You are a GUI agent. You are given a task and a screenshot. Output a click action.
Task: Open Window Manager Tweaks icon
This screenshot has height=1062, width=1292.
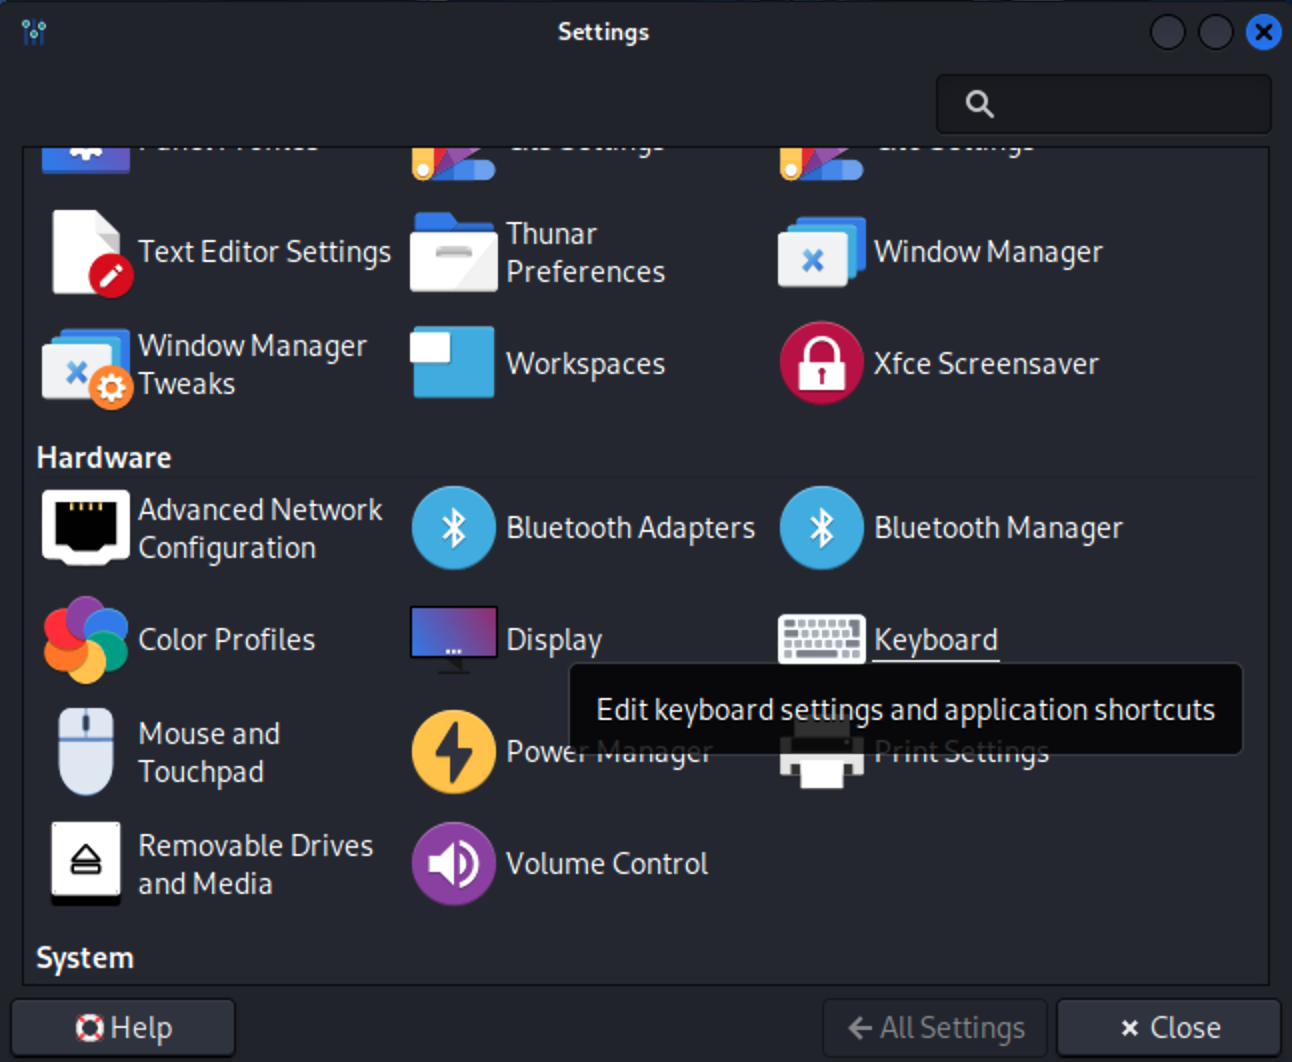pyautogui.click(x=86, y=365)
